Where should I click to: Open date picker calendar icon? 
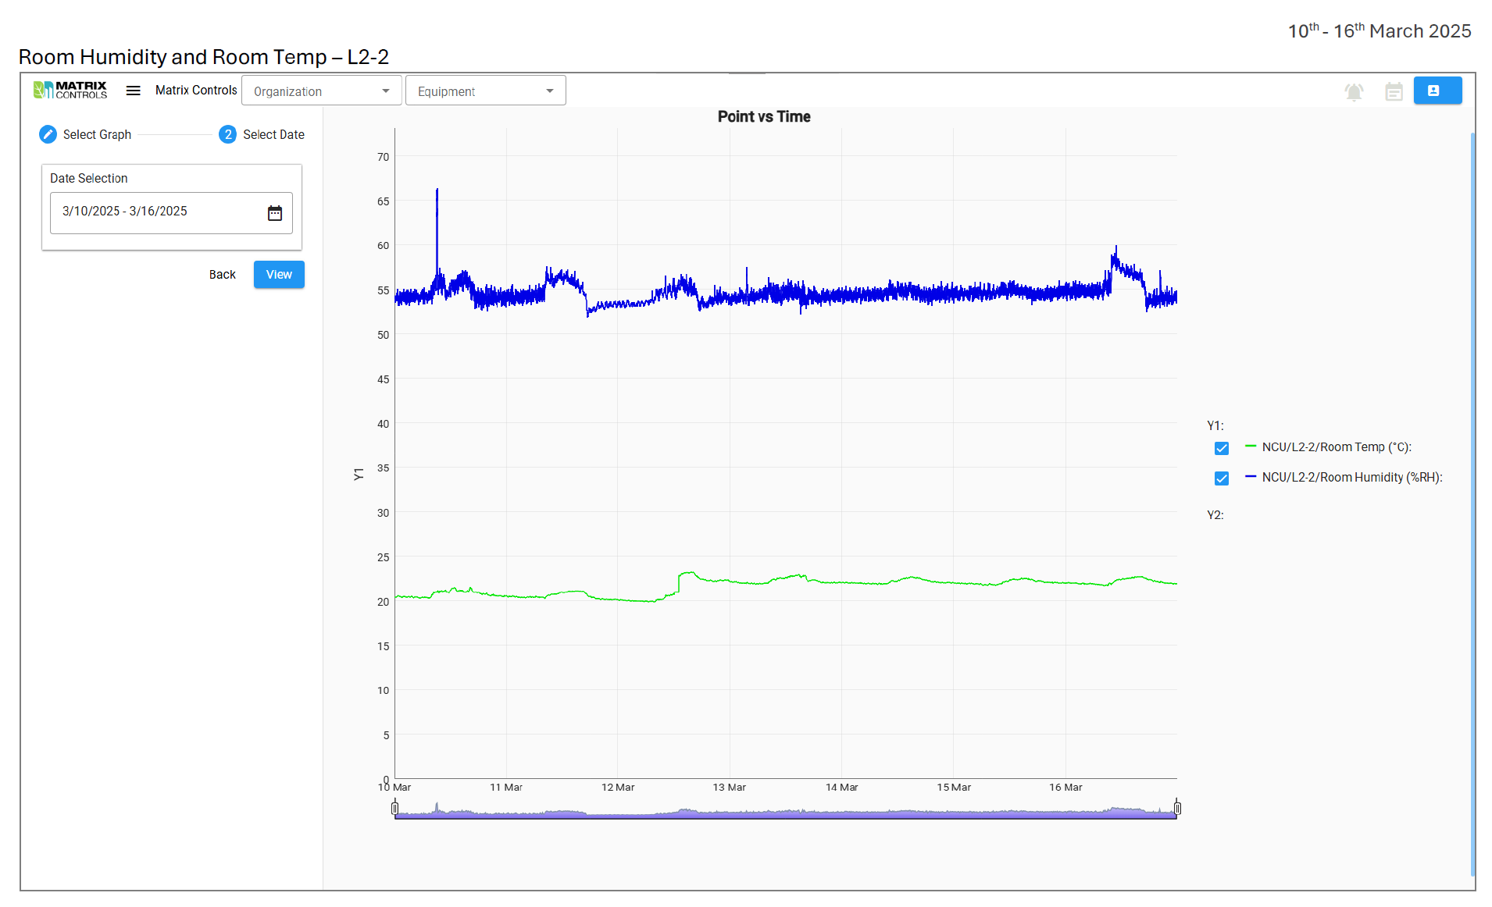tap(275, 213)
